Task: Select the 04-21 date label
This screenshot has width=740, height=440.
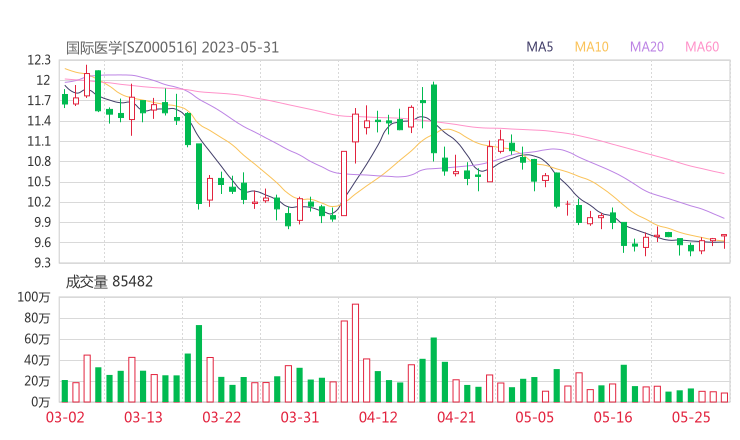Action: click(456, 418)
